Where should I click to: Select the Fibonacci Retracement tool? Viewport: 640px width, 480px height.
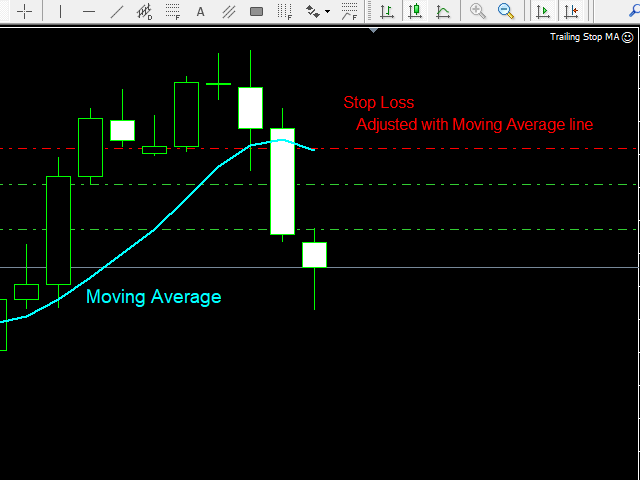click(x=173, y=11)
